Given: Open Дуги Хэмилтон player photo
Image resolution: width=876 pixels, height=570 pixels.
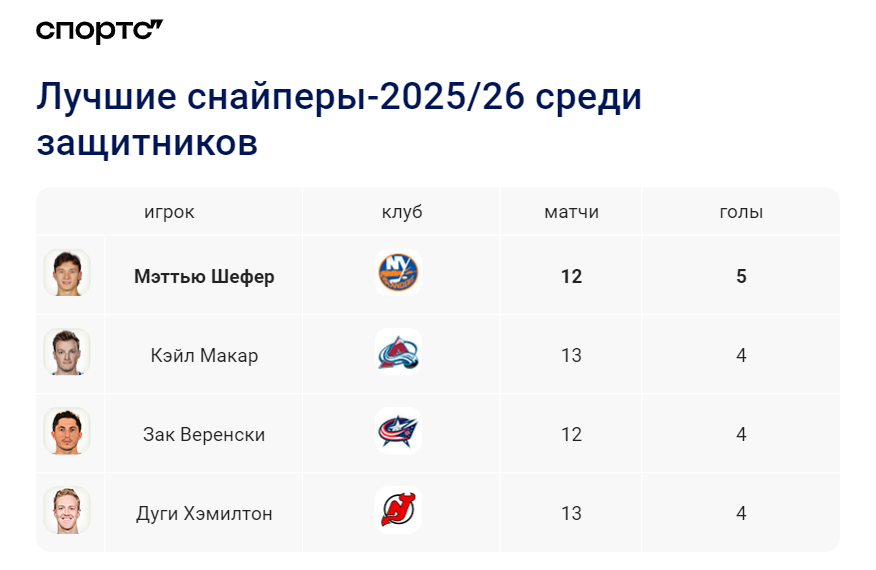Looking at the screenshot, I should click(x=67, y=510).
